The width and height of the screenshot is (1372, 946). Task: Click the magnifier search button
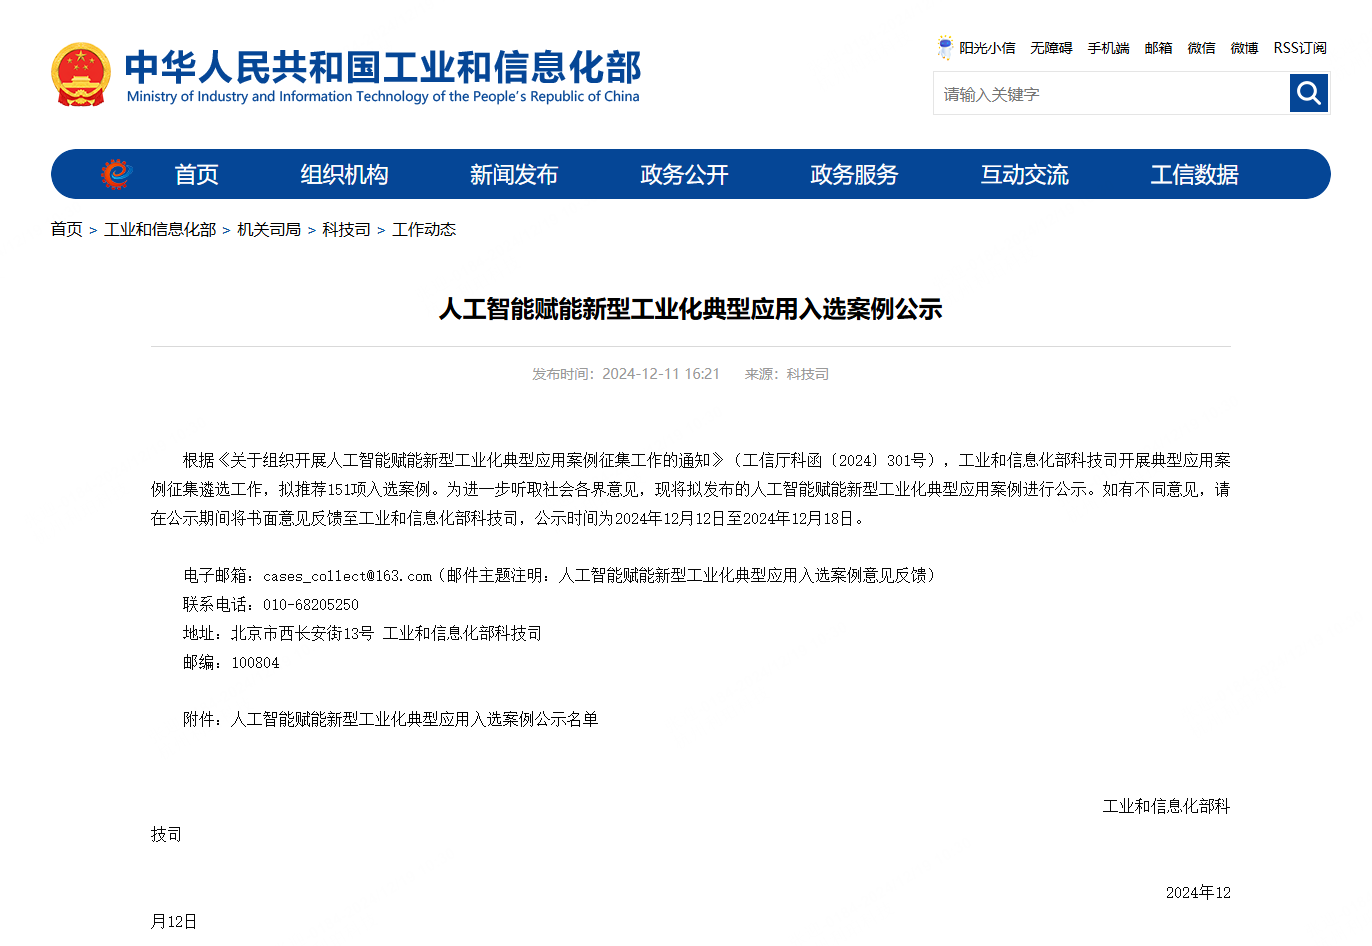click(1308, 94)
